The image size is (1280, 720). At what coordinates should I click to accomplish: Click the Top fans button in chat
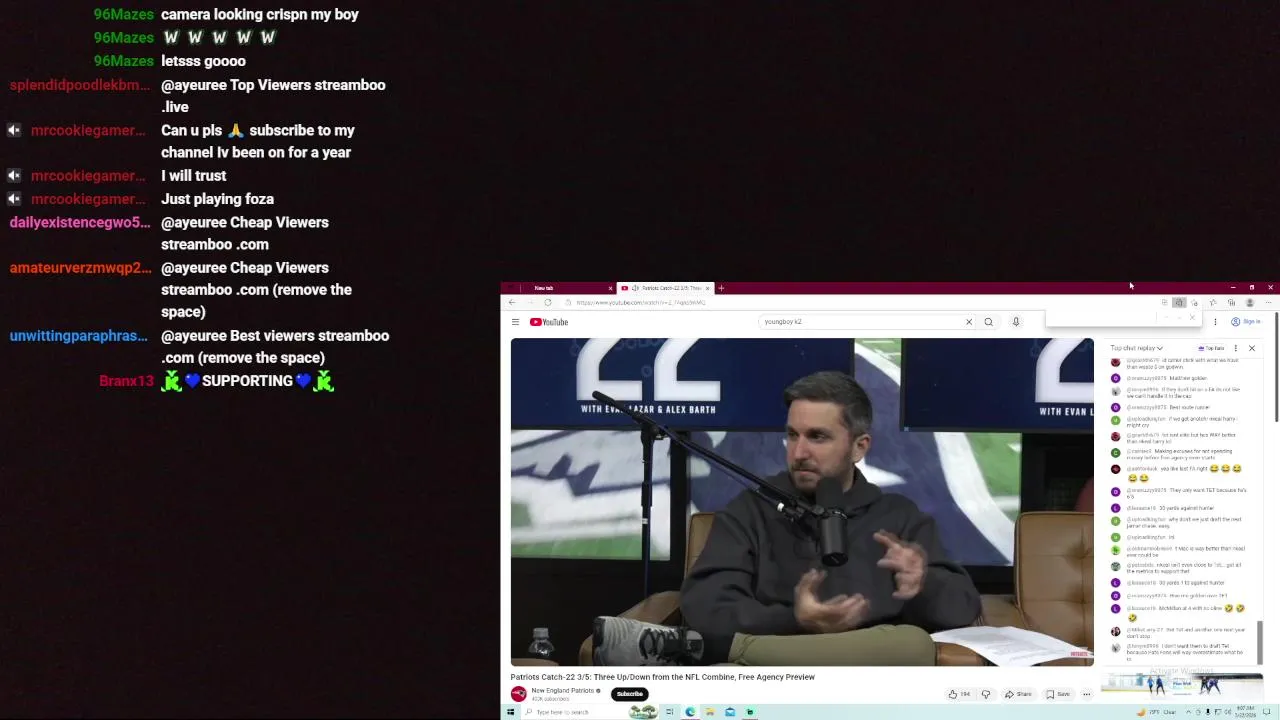(1212, 348)
